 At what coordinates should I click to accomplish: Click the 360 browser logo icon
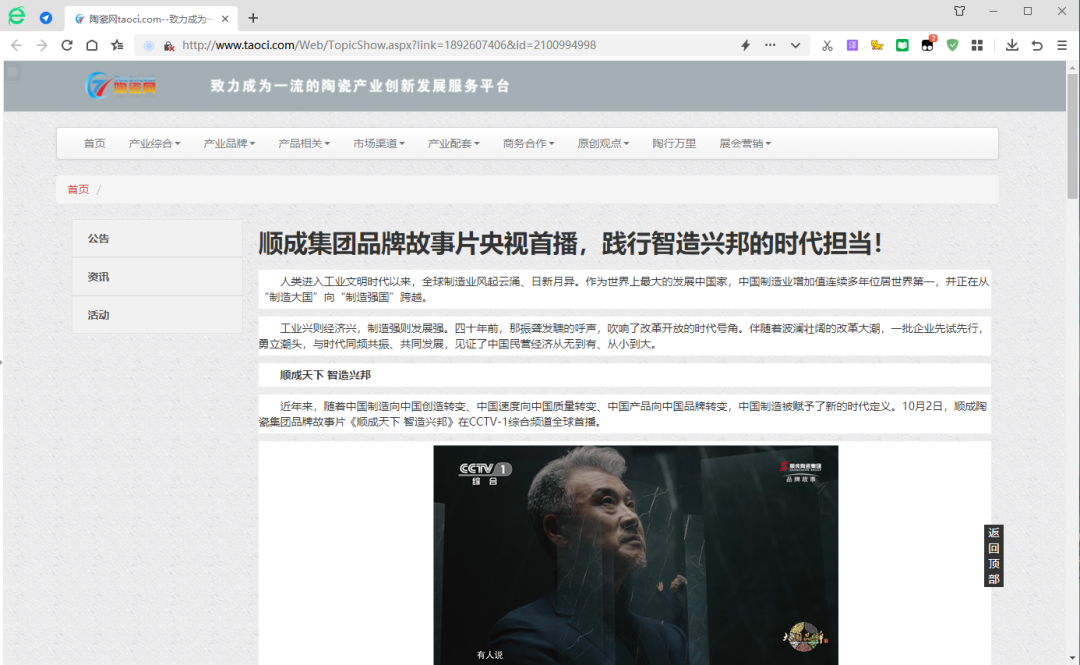[x=17, y=16]
